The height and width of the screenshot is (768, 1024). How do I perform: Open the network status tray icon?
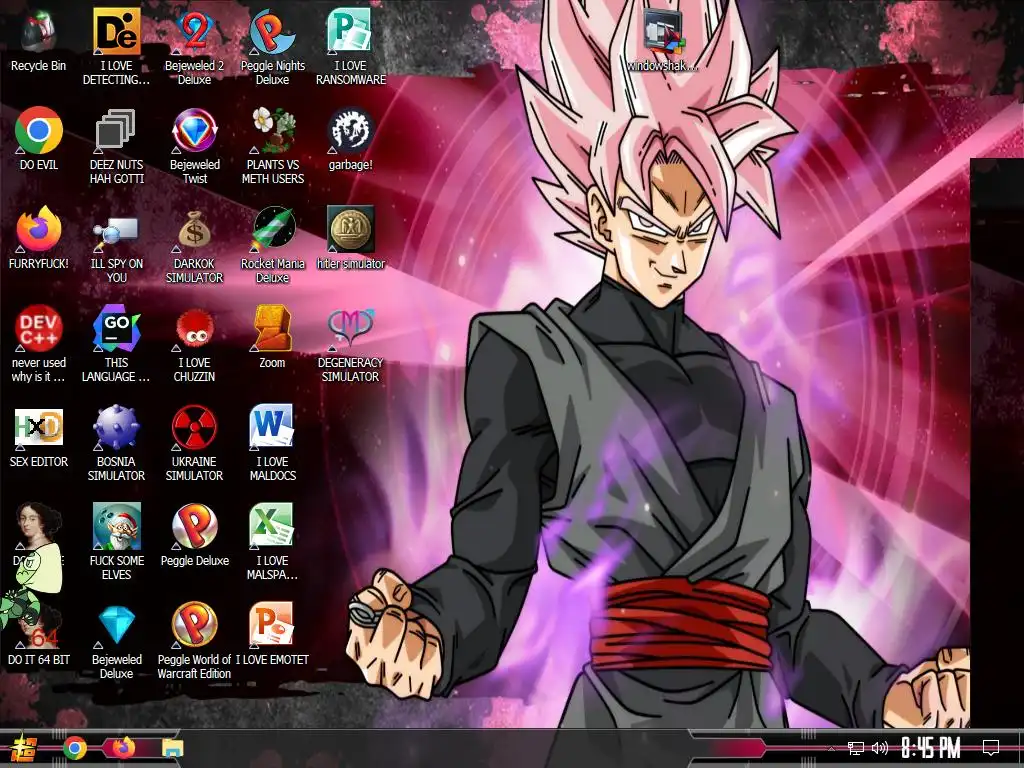click(856, 748)
